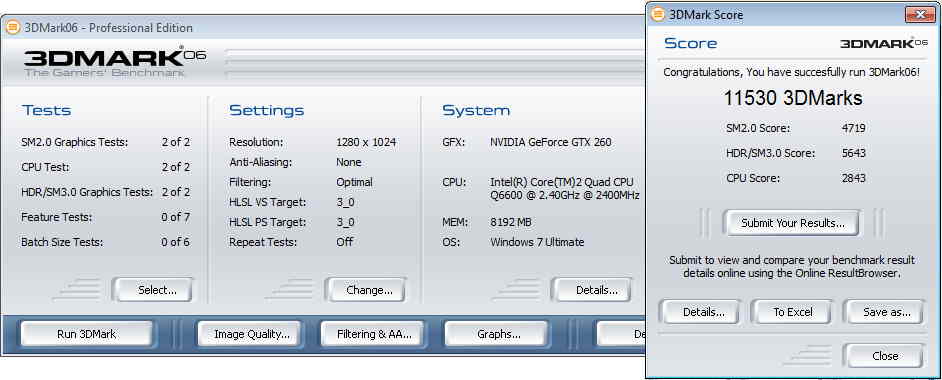Start benchmark with Run 3DMark
The image size is (942, 380).
pyautogui.click(x=87, y=334)
